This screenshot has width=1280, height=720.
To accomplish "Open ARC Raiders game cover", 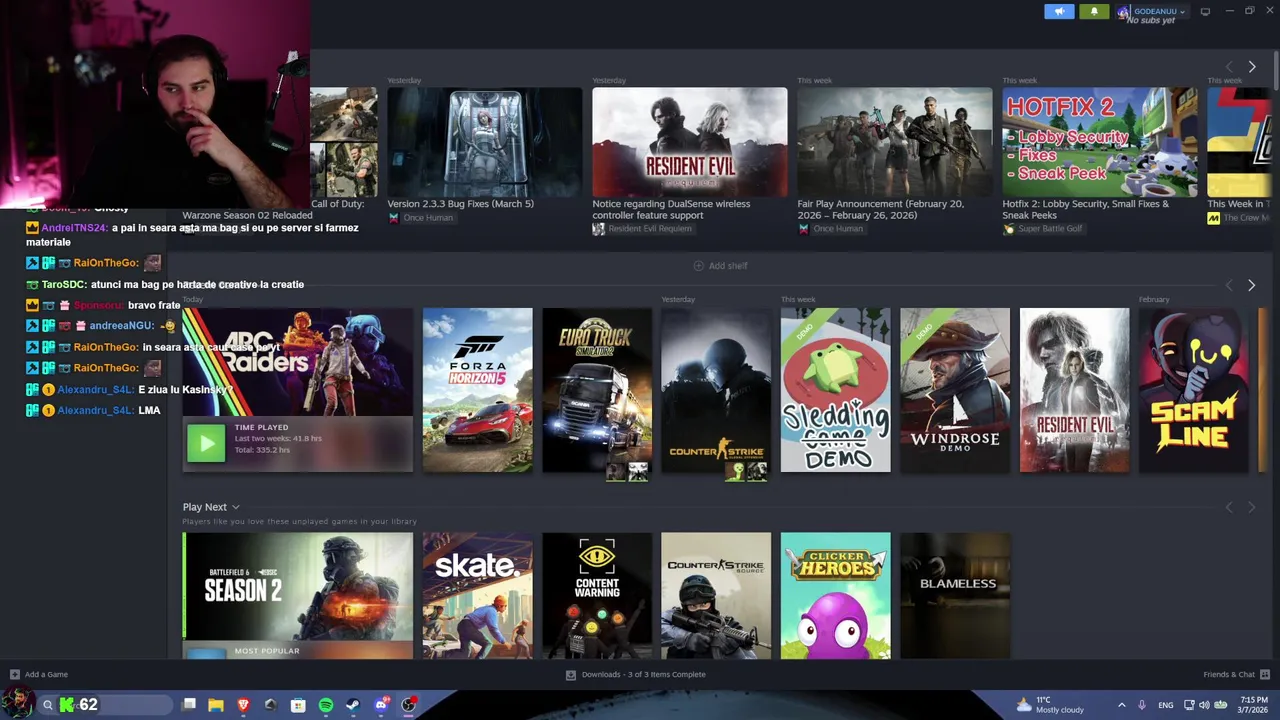I will 297,362.
